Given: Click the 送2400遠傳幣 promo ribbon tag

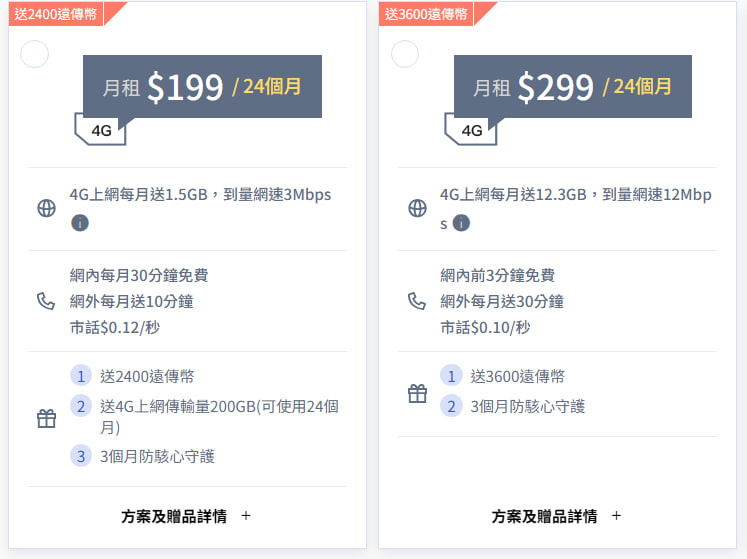Looking at the screenshot, I should [56, 14].
